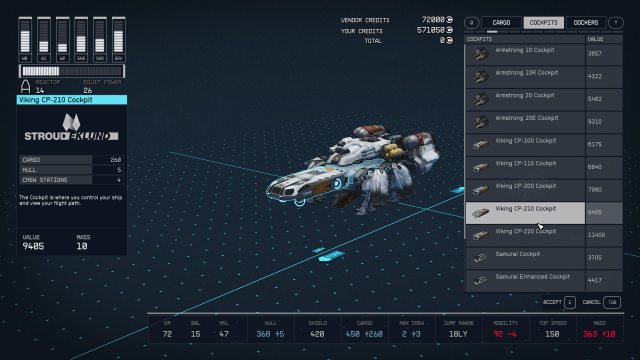Click the total credits currency icon
This screenshot has height=360, width=640.
pyautogui.click(x=449, y=40)
